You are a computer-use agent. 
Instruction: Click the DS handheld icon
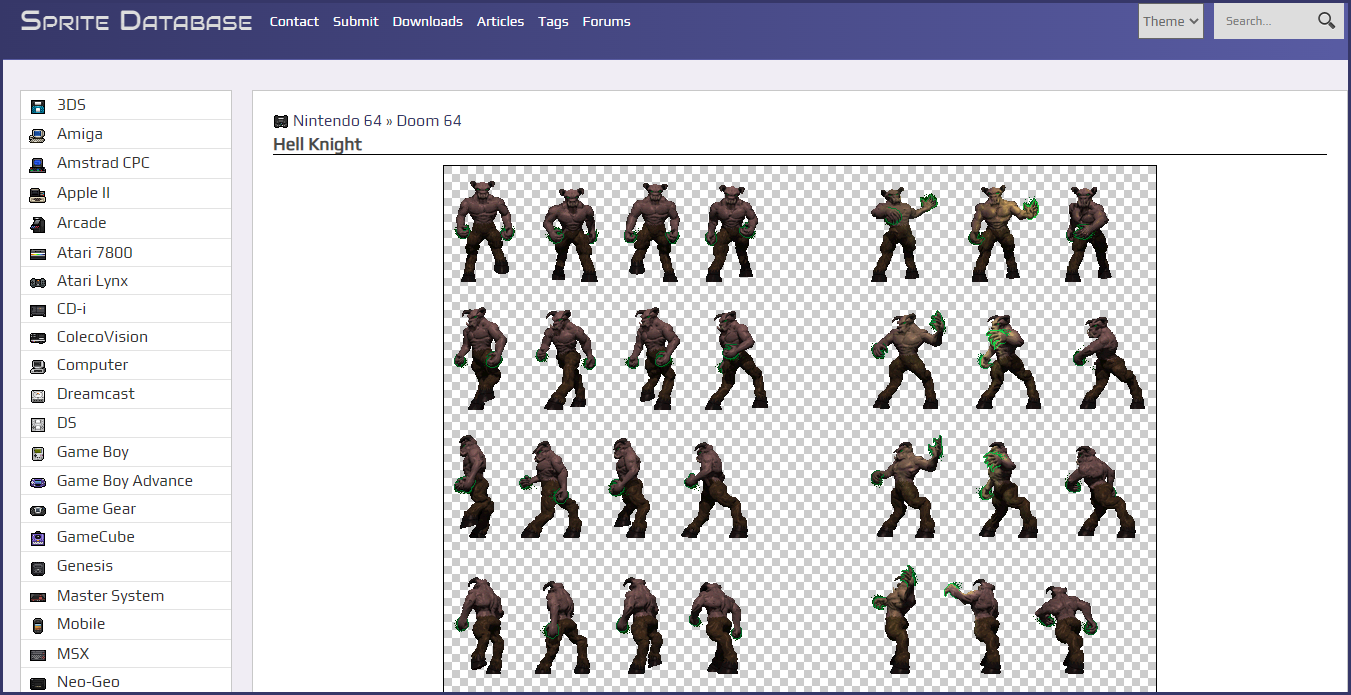click(38, 424)
